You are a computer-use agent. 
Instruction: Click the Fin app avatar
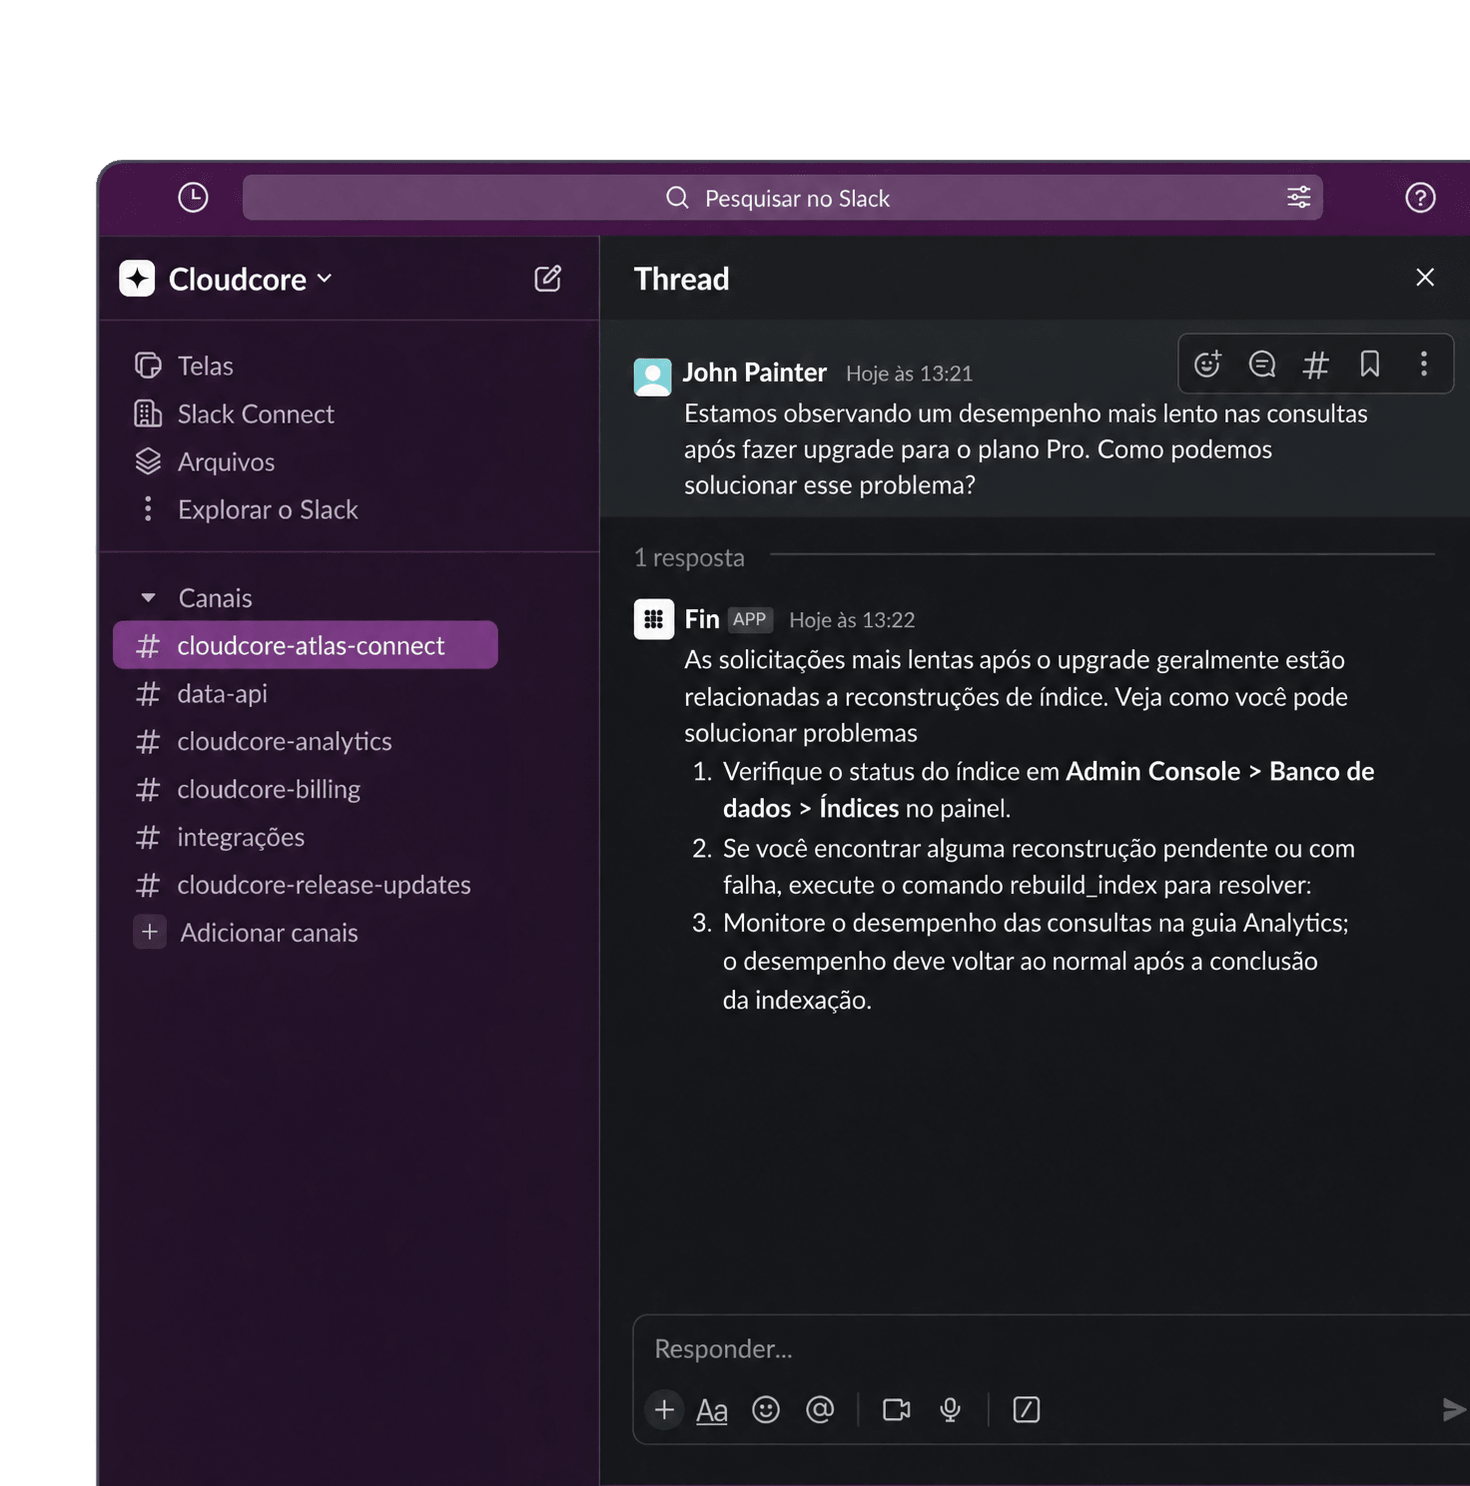pos(653,619)
